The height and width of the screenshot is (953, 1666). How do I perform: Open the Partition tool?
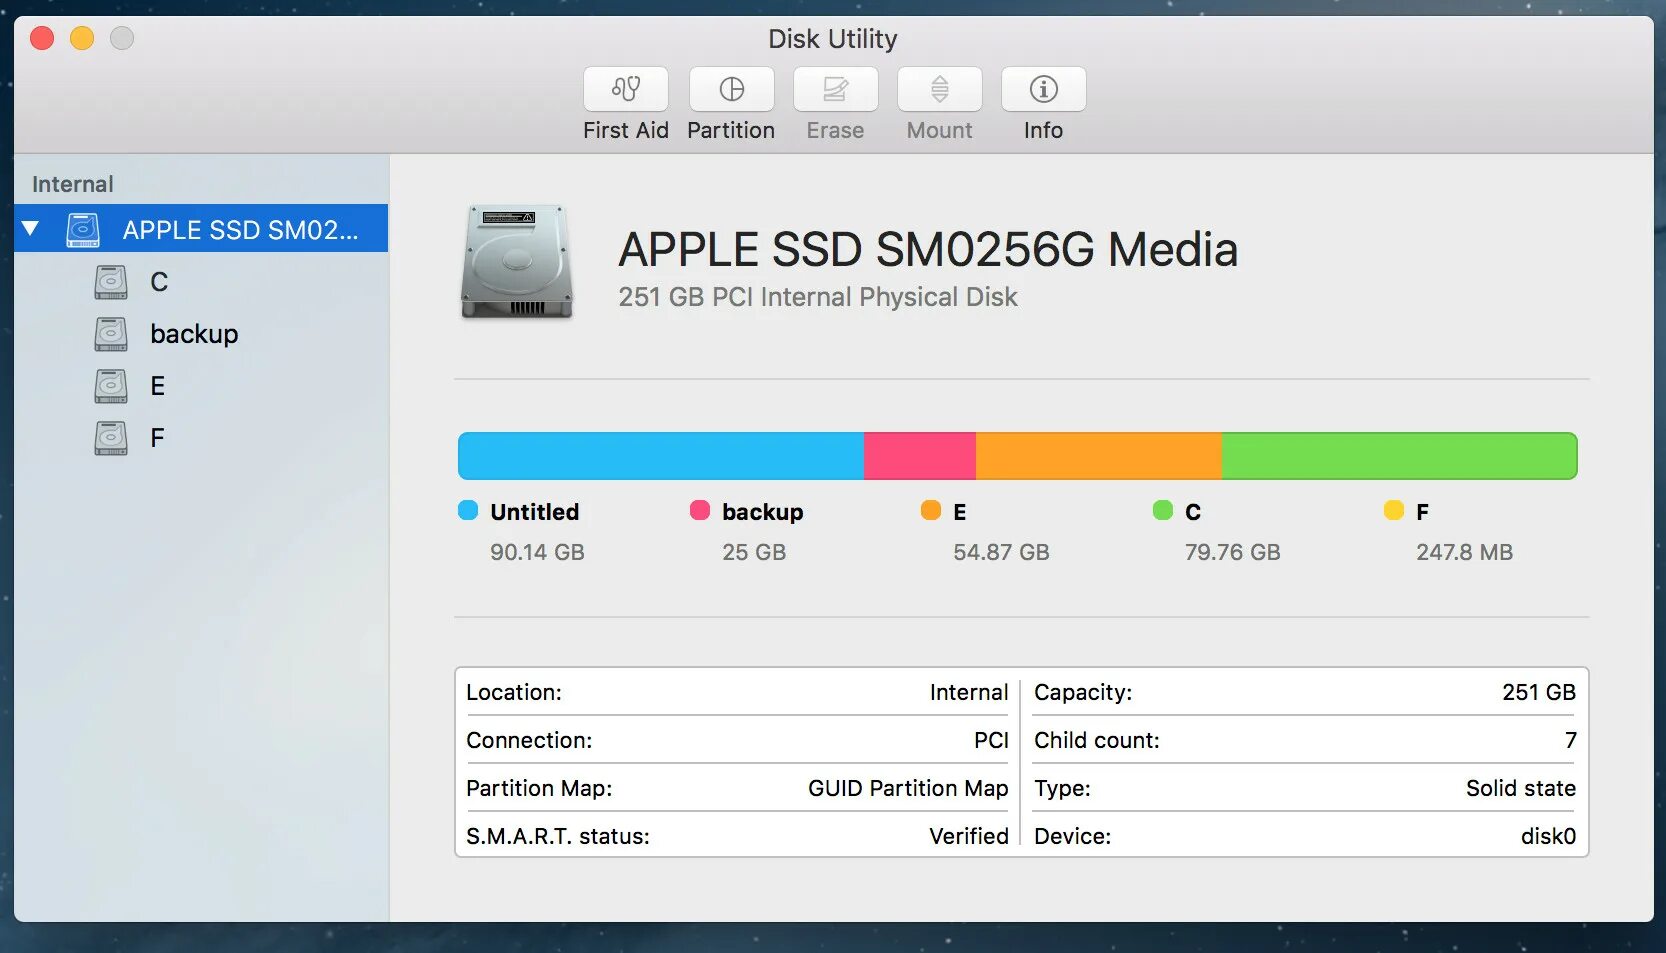coord(731,89)
